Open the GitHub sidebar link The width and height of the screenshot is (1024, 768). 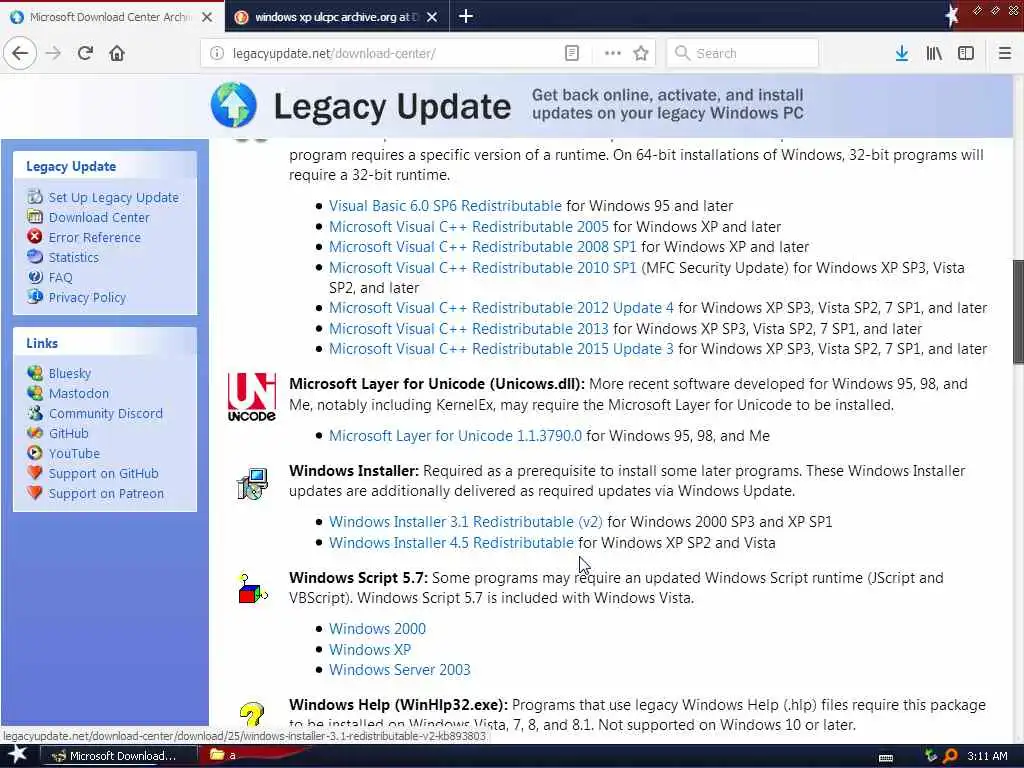pyautogui.click(x=69, y=433)
